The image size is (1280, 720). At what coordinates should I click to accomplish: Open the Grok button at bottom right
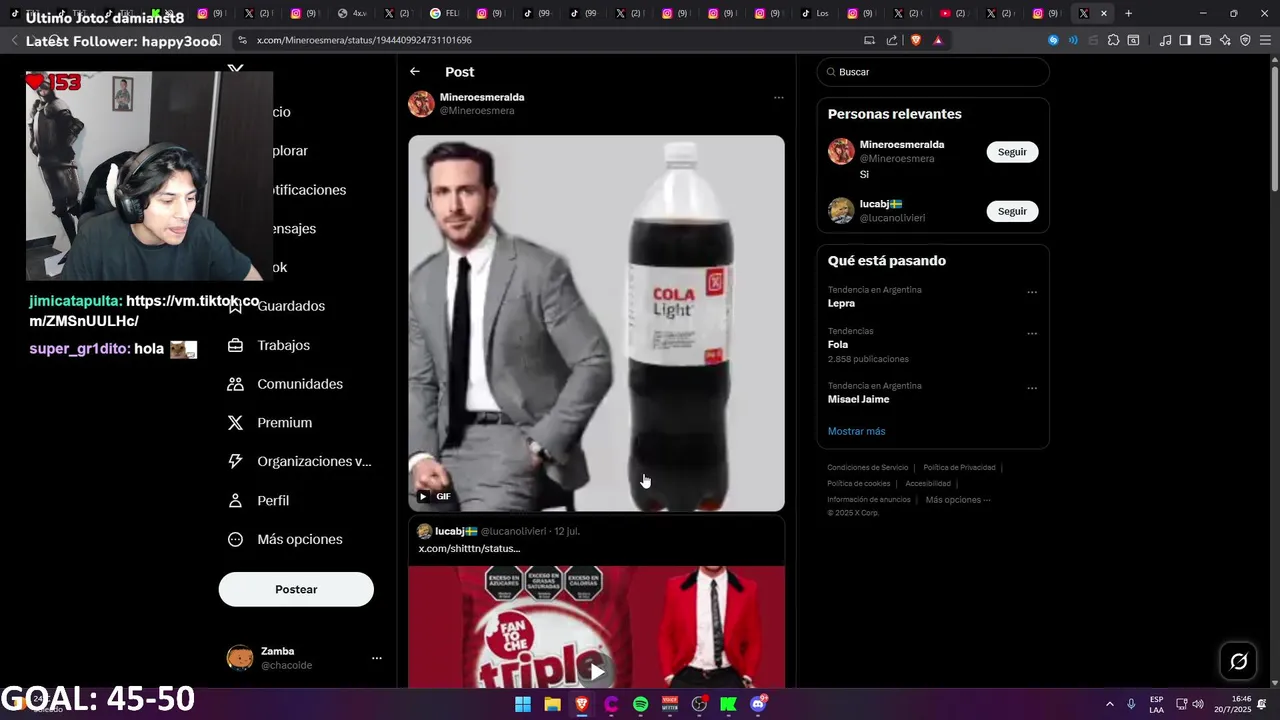point(1238,661)
